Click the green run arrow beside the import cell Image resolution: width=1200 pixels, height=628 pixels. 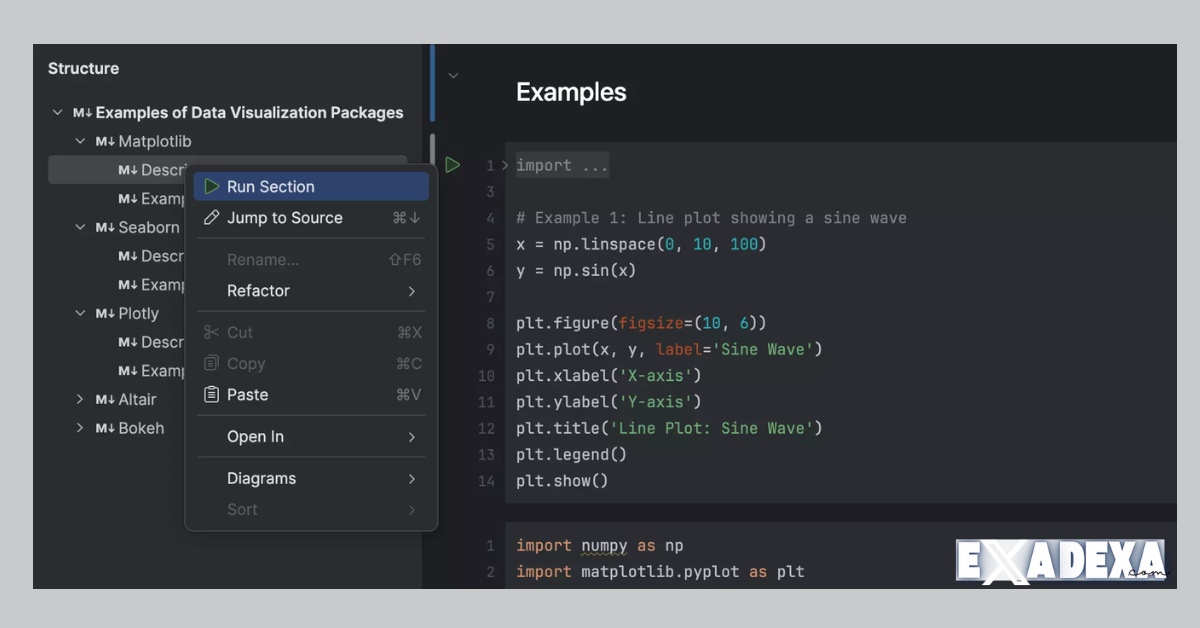452,165
